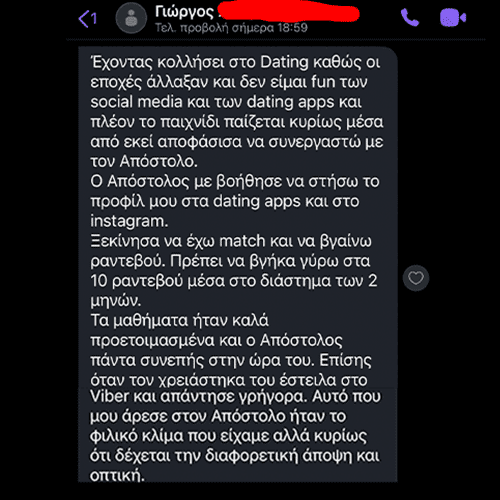Tap the unread count badge "1"
Viewport: 500px width, 500px height.
[x=94, y=18]
